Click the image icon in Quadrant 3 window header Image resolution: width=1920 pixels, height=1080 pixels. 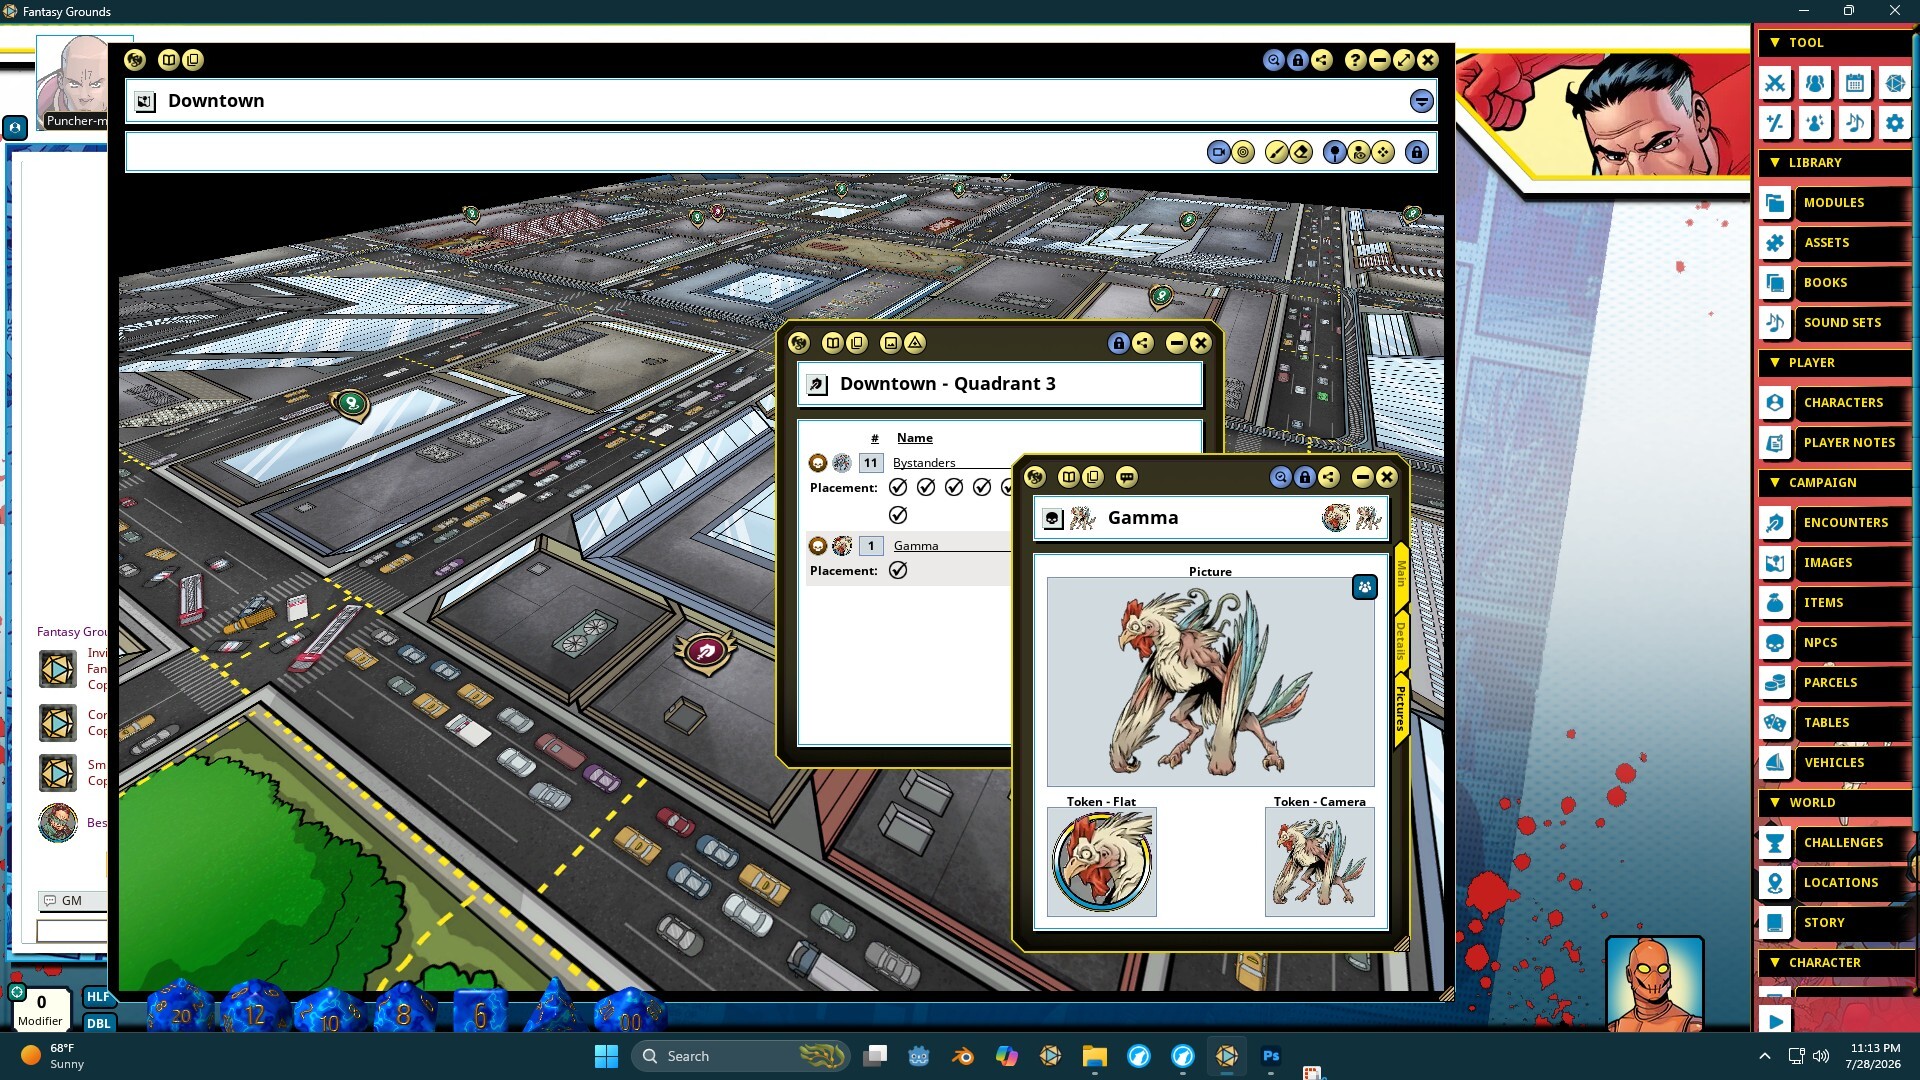(x=890, y=343)
